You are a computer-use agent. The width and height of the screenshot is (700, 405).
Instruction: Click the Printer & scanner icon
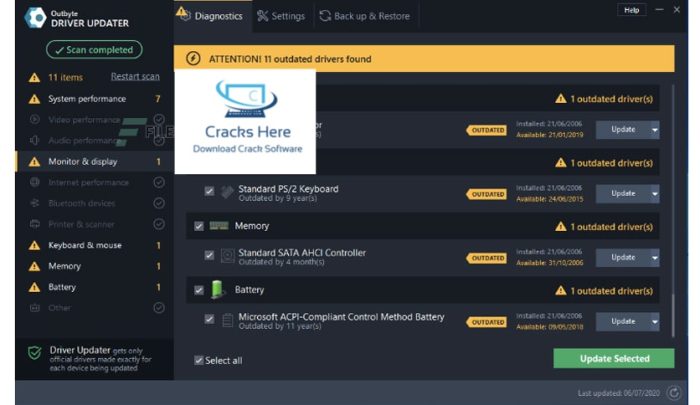34,224
